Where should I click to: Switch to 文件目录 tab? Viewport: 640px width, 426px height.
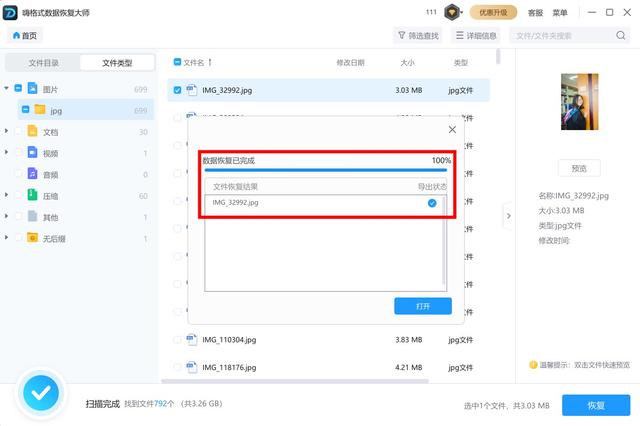pos(43,63)
